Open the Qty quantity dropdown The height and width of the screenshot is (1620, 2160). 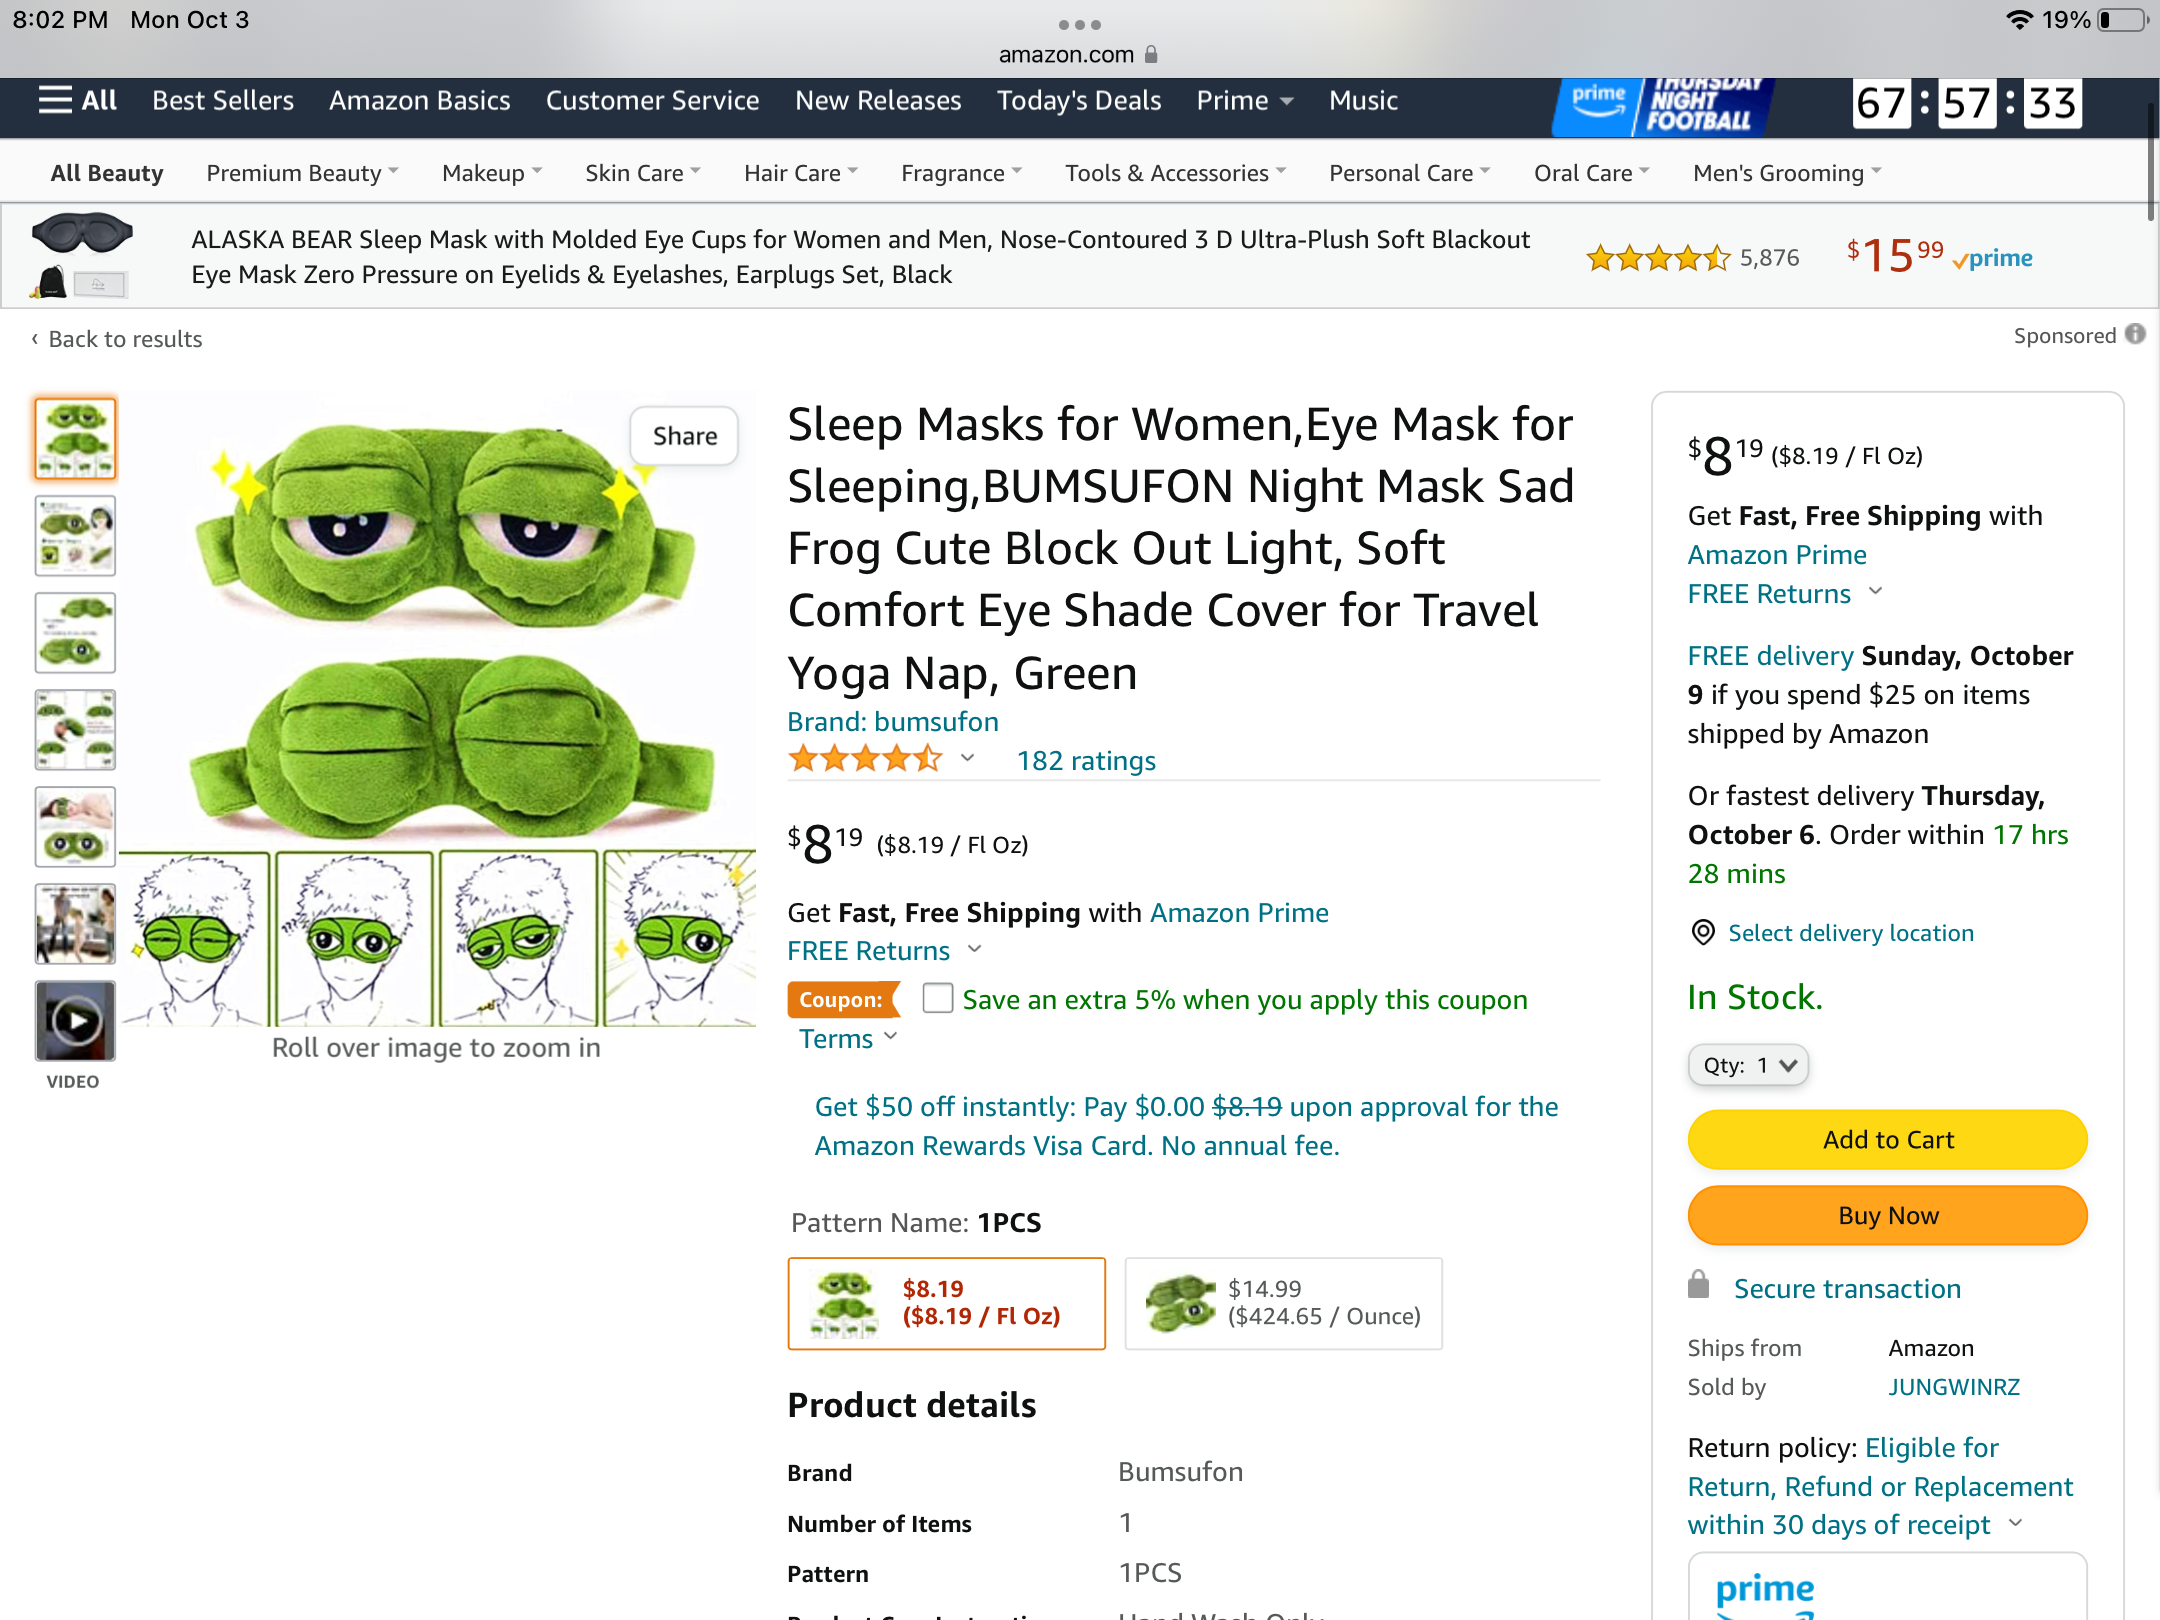[x=1747, y=1065]
